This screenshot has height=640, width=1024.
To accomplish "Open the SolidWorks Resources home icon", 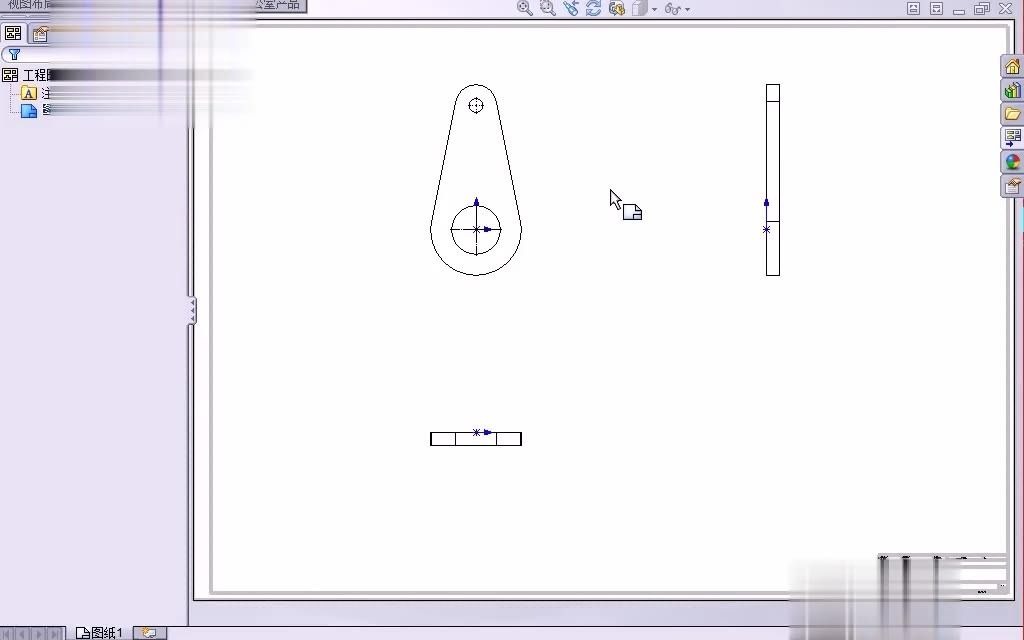I will coord(1012,66).
